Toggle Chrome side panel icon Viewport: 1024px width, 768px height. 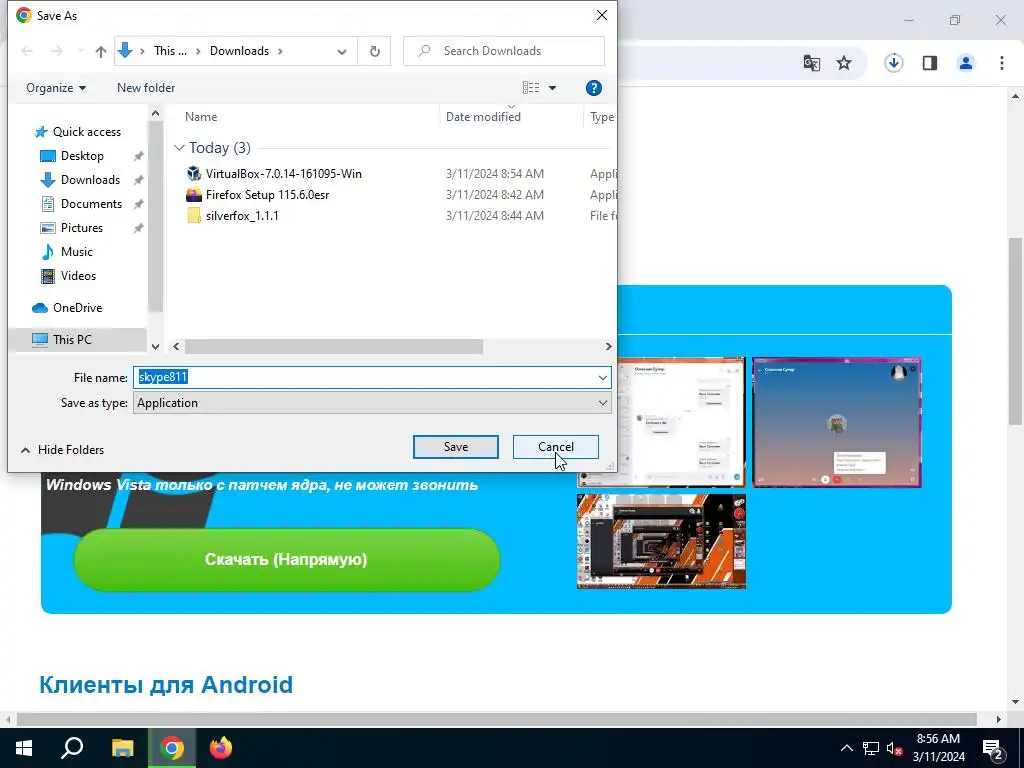tap(930, 63)
